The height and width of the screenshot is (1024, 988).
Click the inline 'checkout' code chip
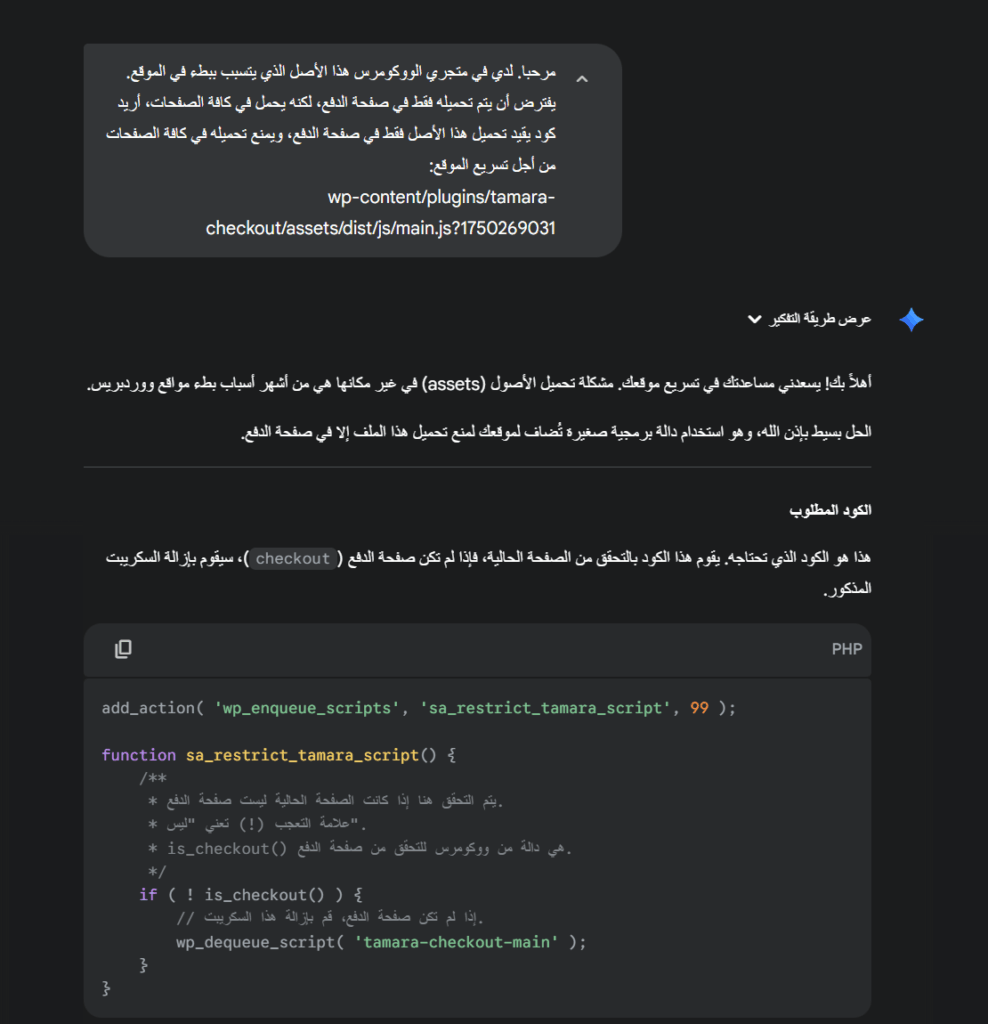tap(292, 559)
